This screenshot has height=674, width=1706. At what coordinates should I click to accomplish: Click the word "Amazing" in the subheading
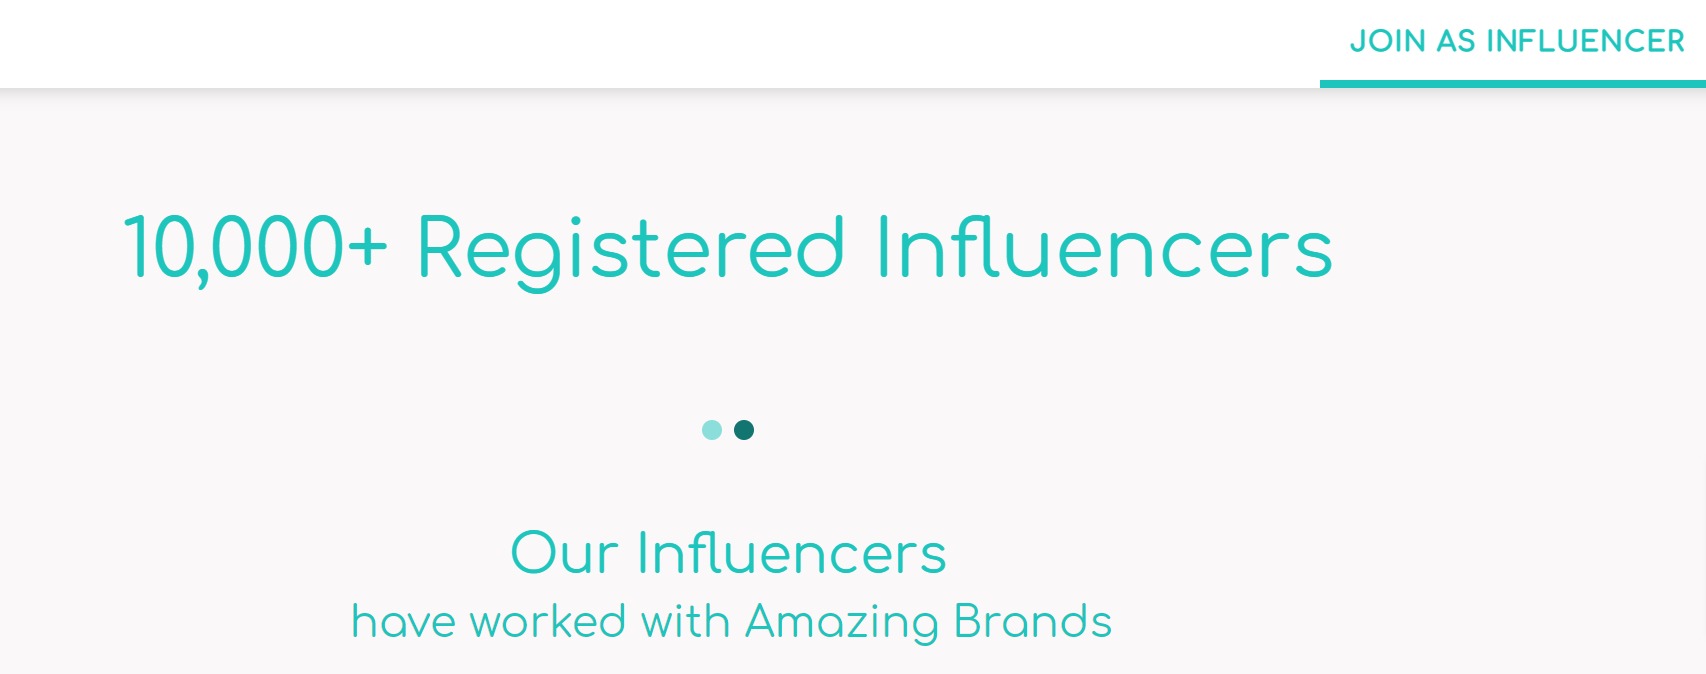pyautogui.click(x=842, y=622)
